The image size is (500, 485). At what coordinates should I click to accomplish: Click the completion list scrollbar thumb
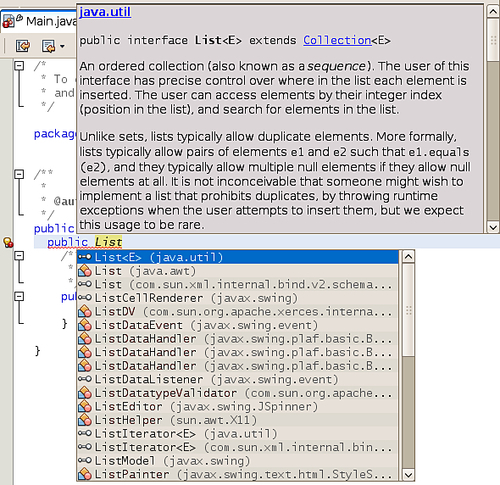tap(408, 310)
